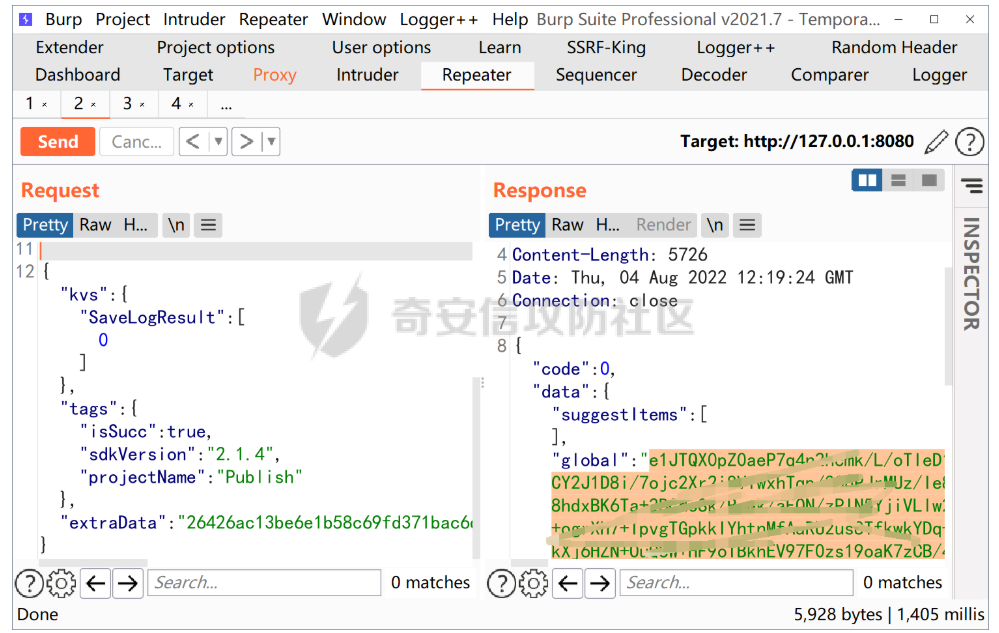Switch to the Comparer tab
The image size is (999, 633).
[x=830, y=75]
